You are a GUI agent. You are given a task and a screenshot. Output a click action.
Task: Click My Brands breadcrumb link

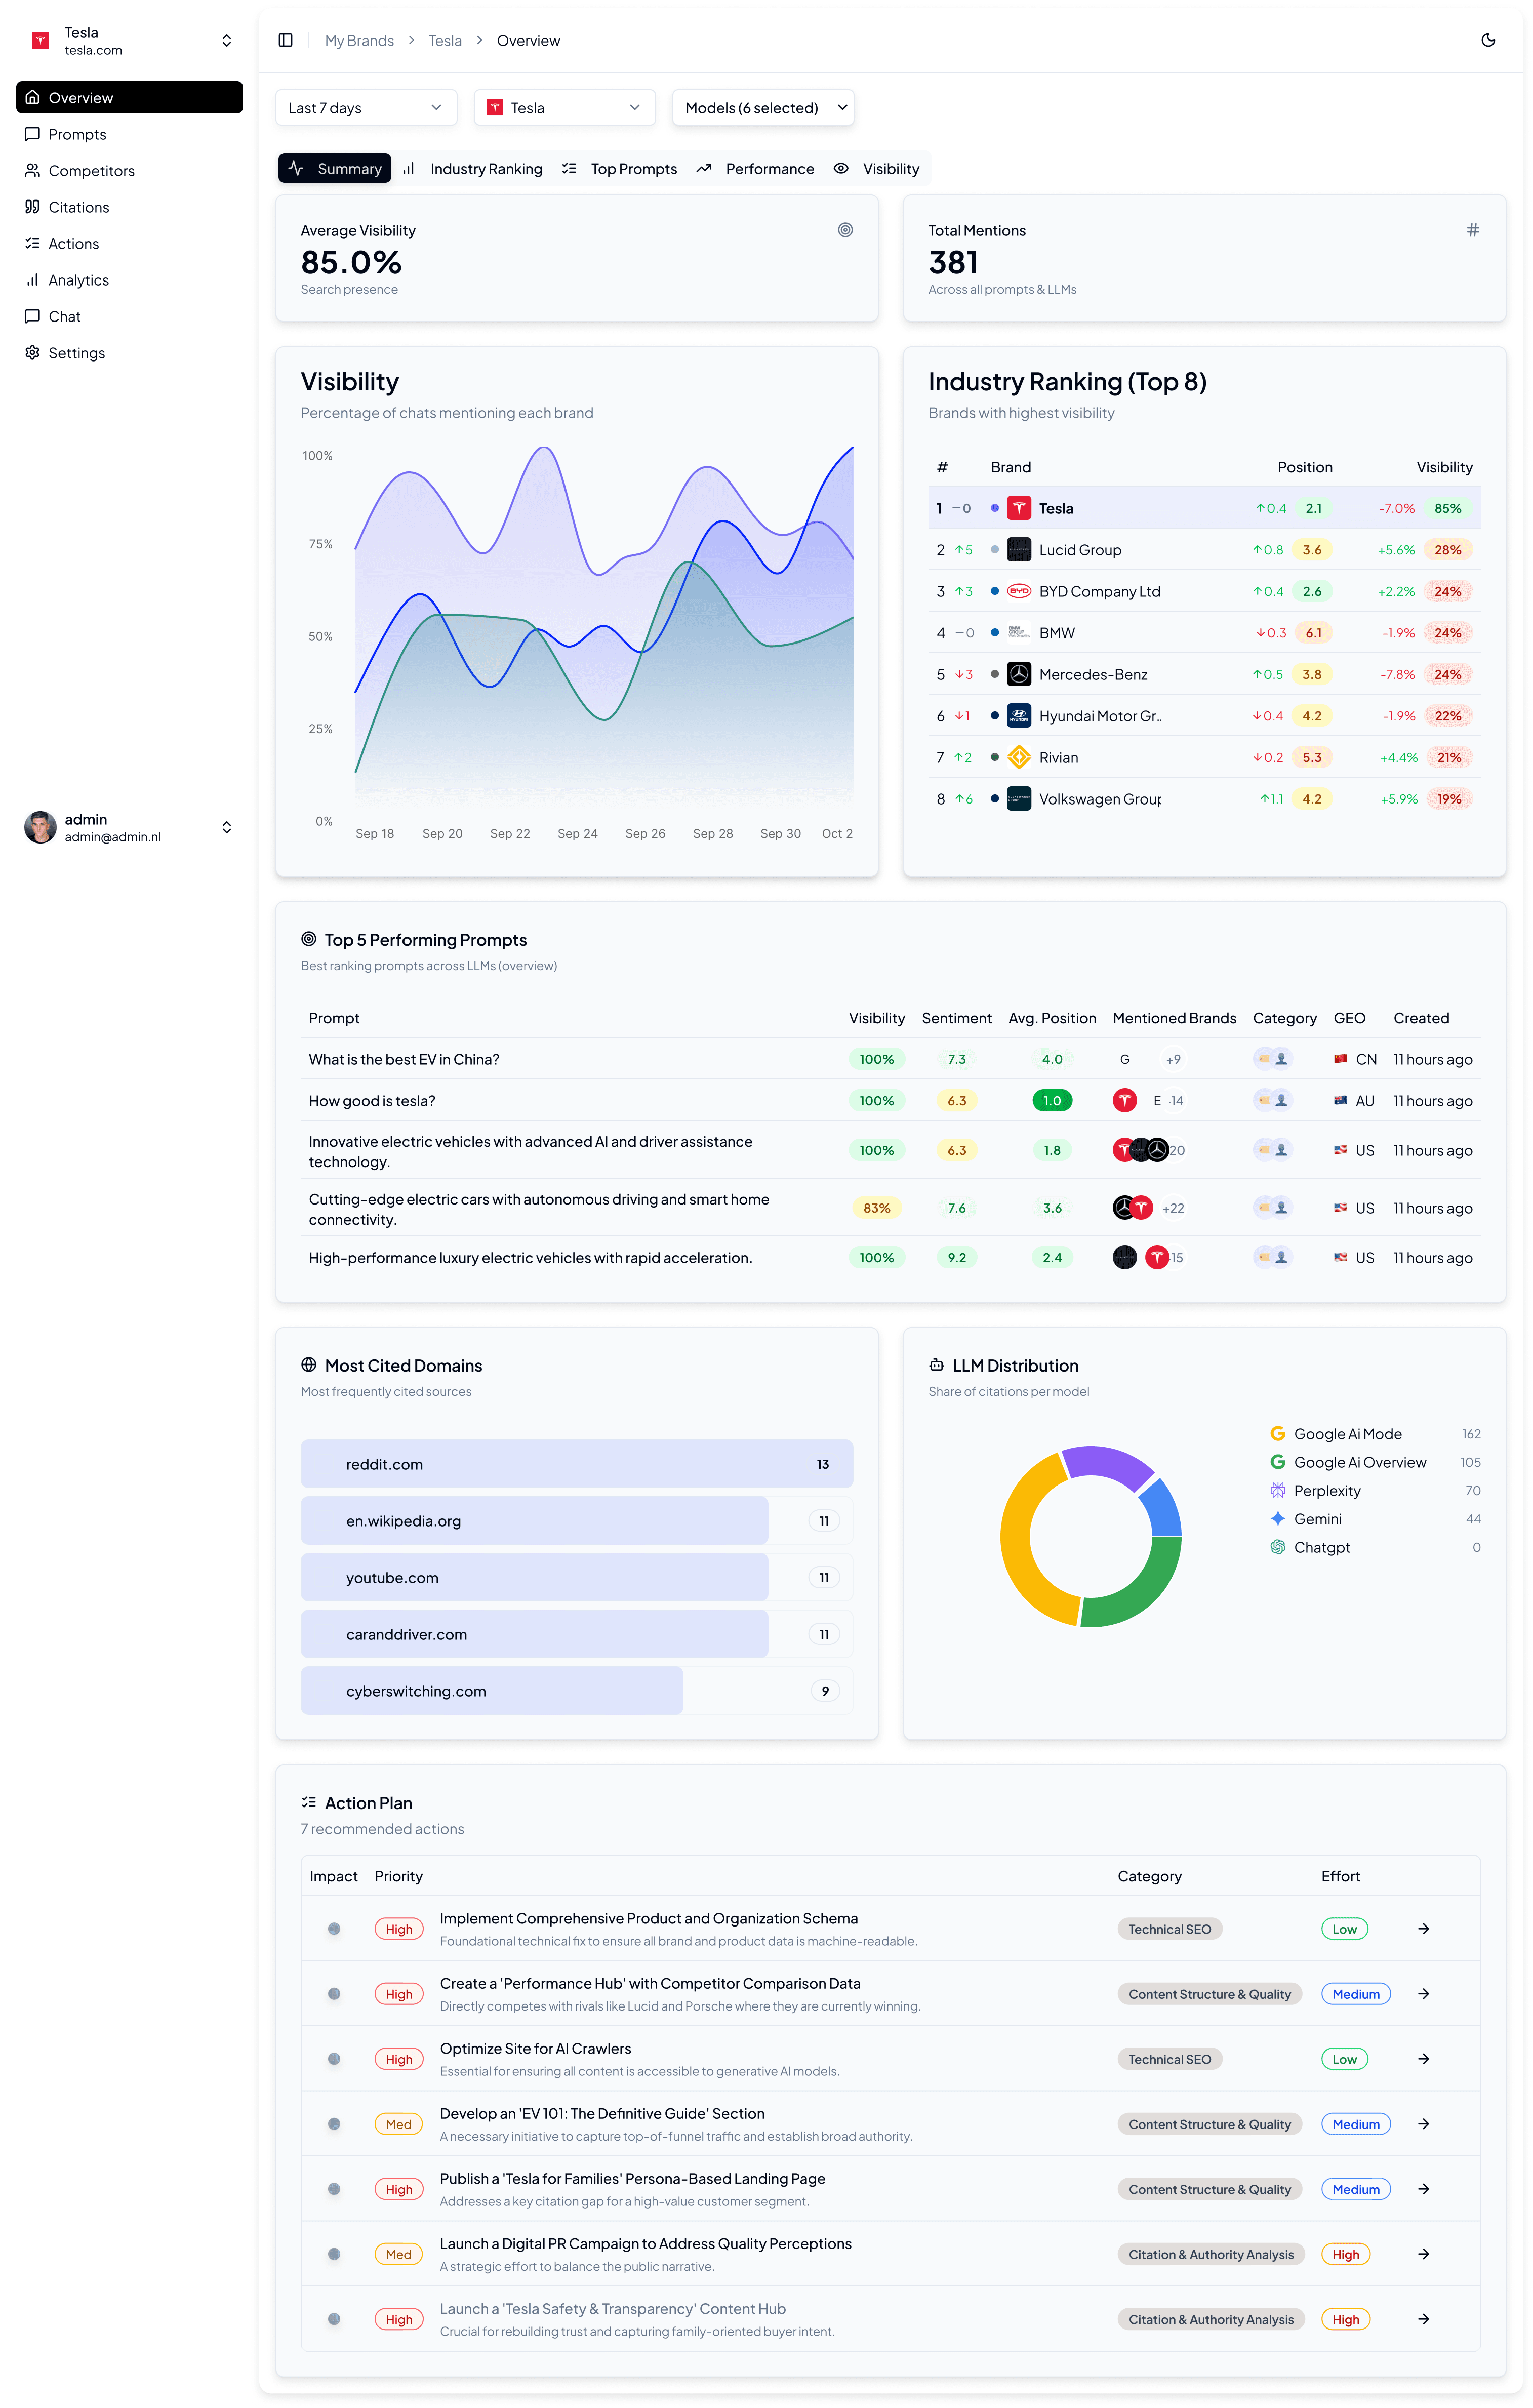359,41
